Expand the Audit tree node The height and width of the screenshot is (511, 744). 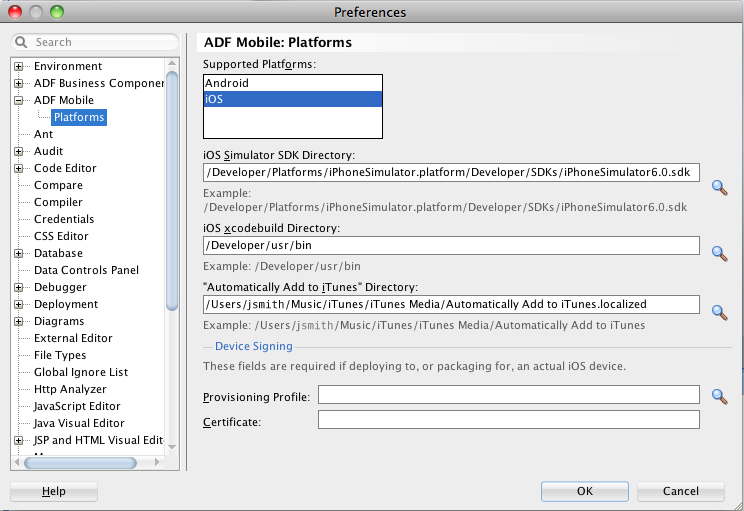[x=19, y=151]
